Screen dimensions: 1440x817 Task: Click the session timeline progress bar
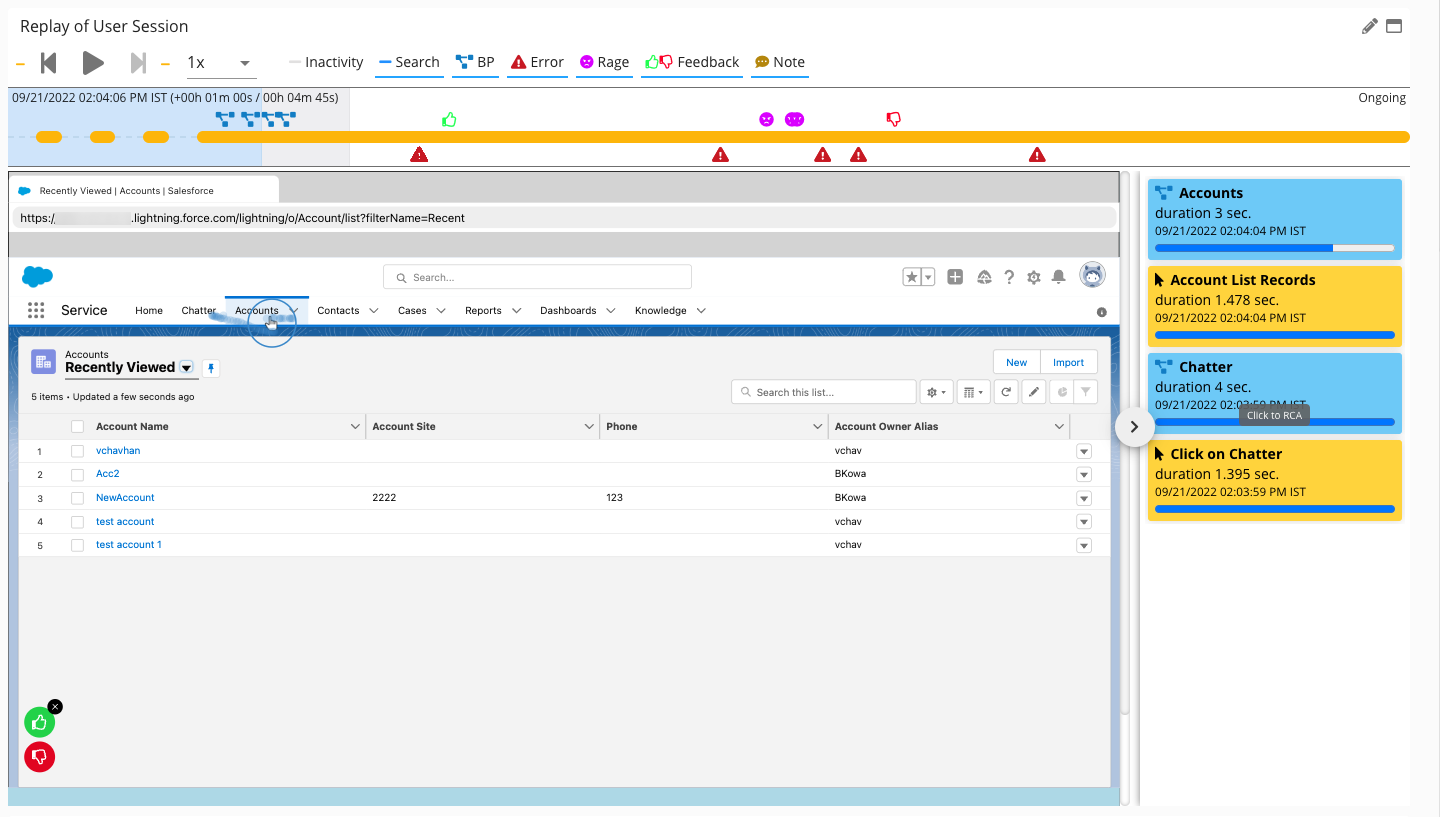(x=700, y=137)
